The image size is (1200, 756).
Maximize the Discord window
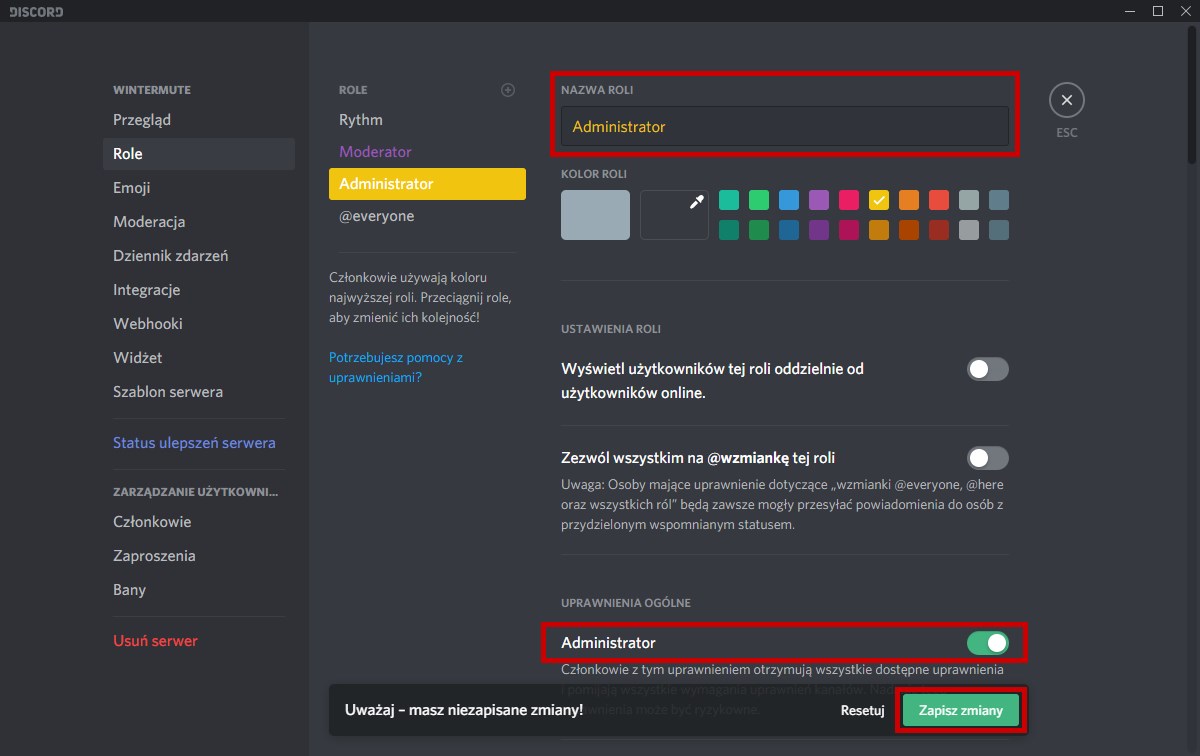pos(1158,11)
